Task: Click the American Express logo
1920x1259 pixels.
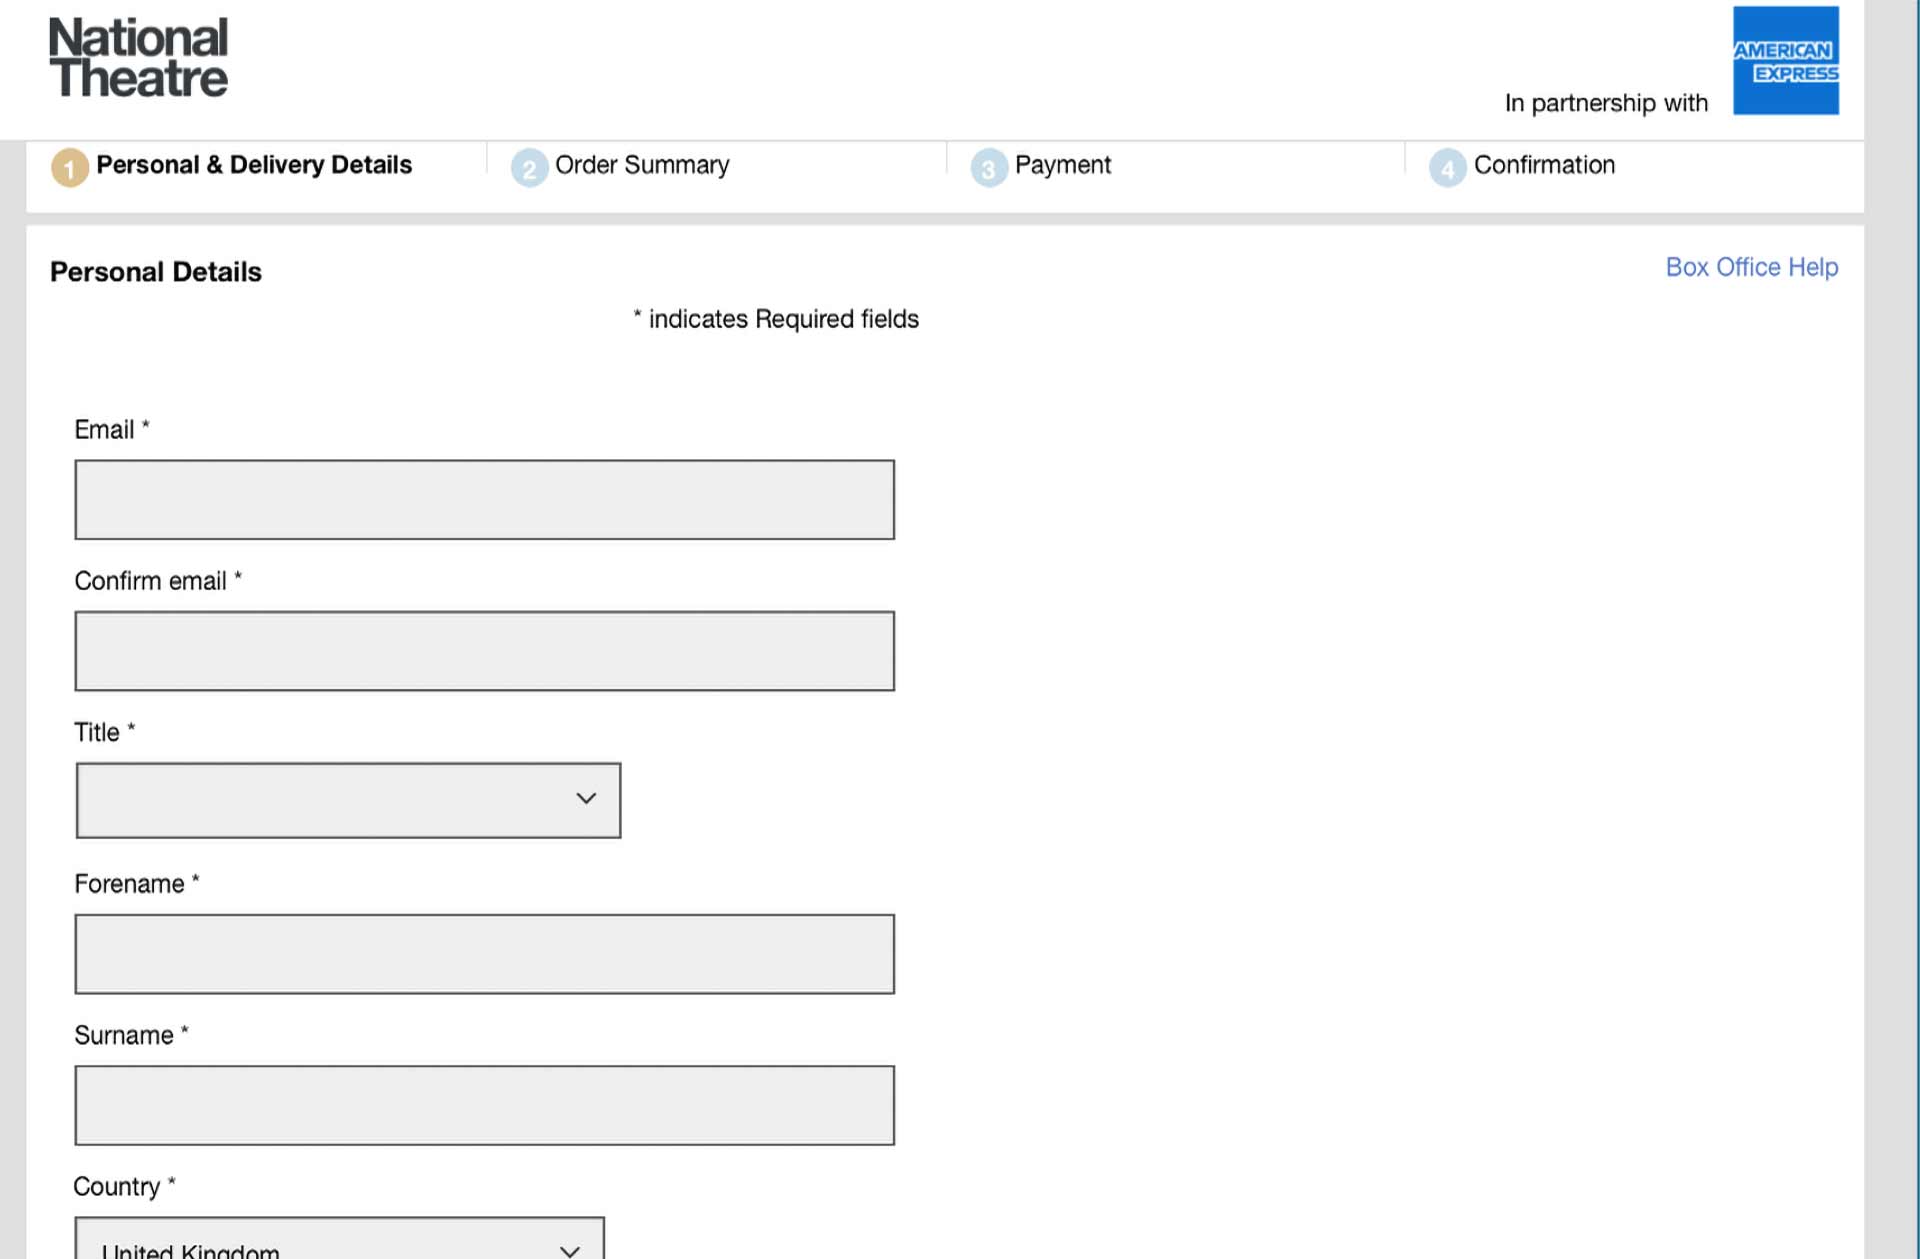Action: [1785, 60]
